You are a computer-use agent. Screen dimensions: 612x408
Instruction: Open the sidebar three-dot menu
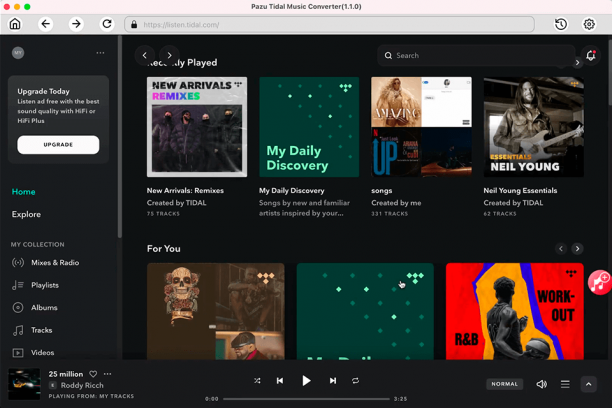click(100, 53)
